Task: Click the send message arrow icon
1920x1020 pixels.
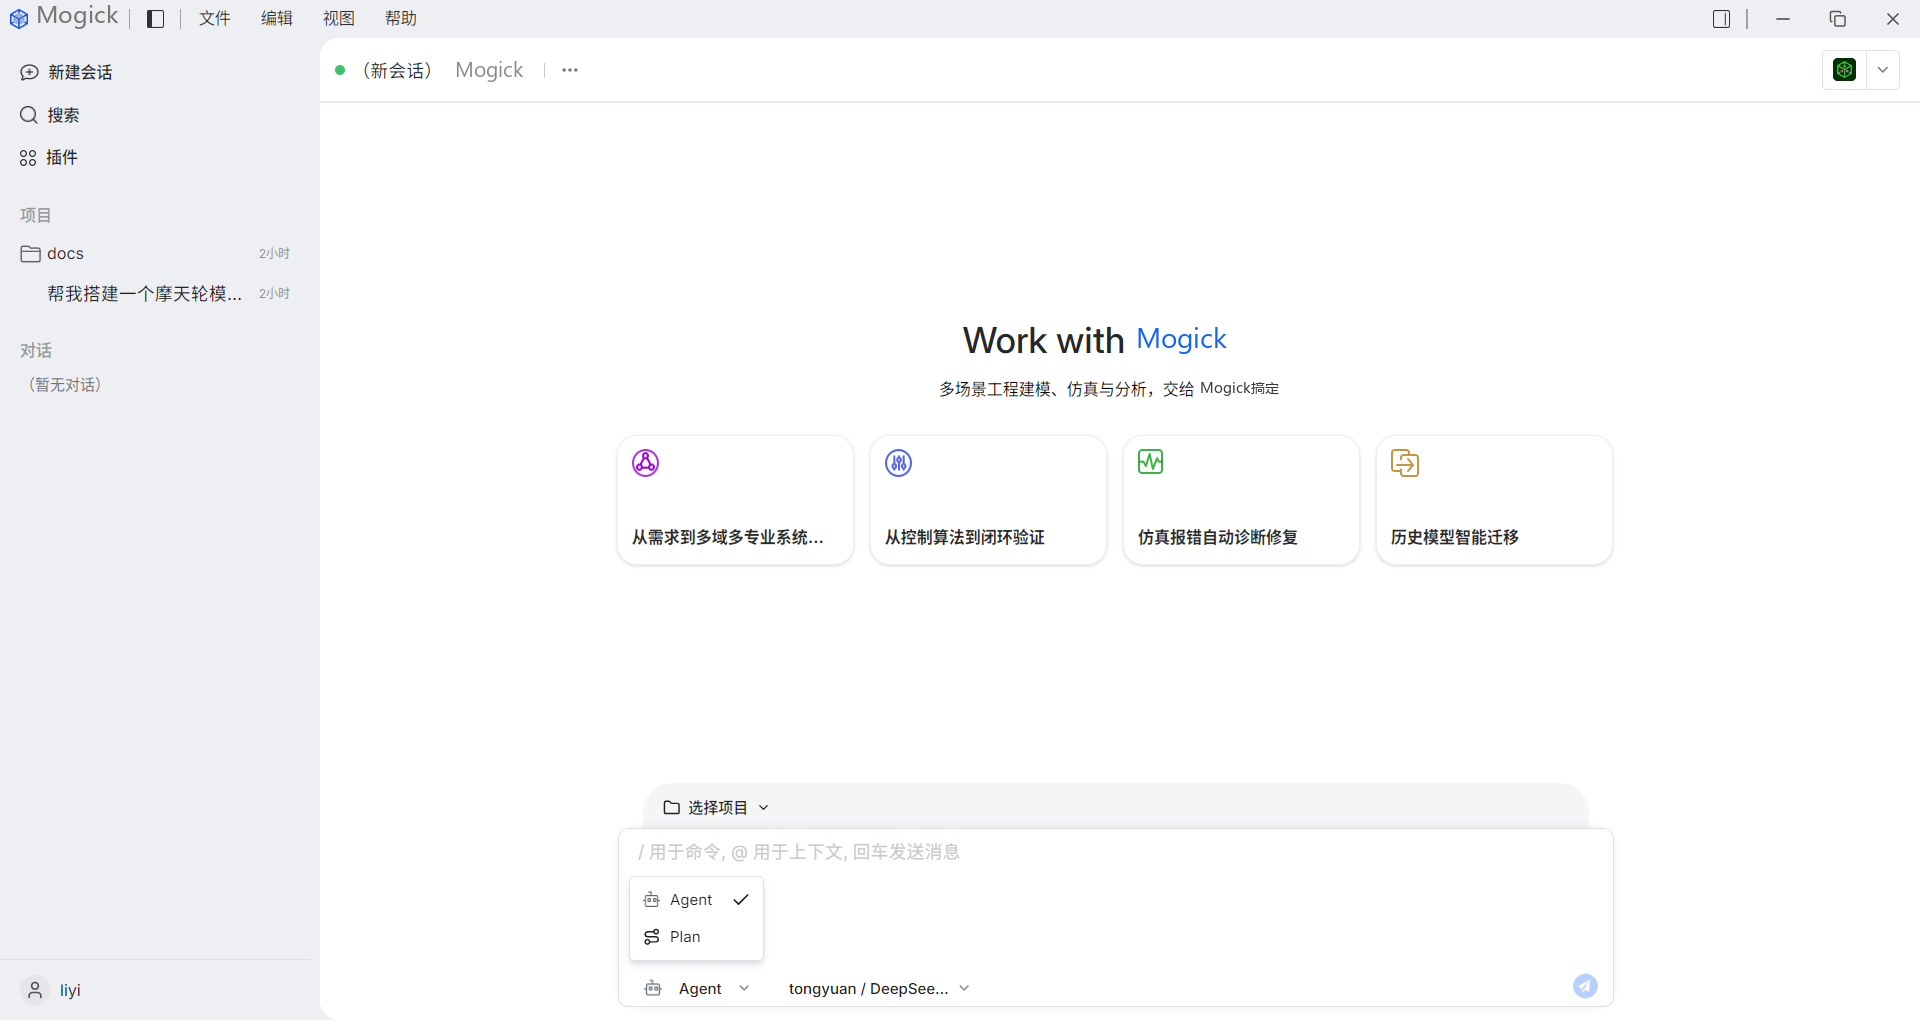Action: 1585,986
